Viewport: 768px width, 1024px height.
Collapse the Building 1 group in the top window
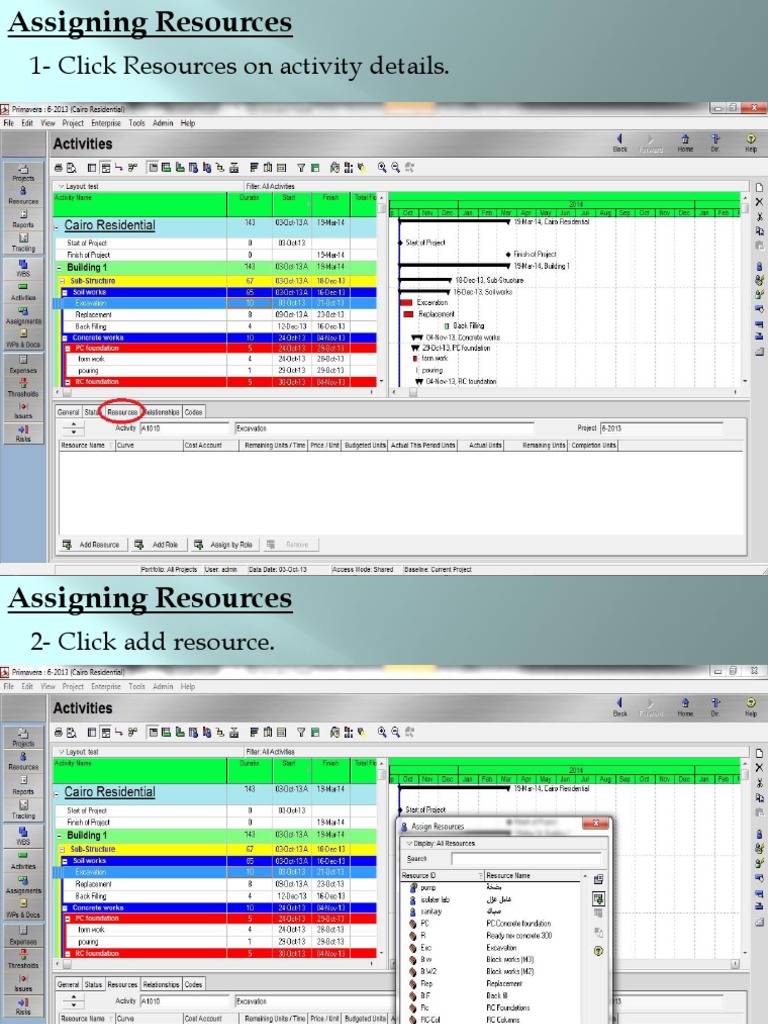[59, 268]
